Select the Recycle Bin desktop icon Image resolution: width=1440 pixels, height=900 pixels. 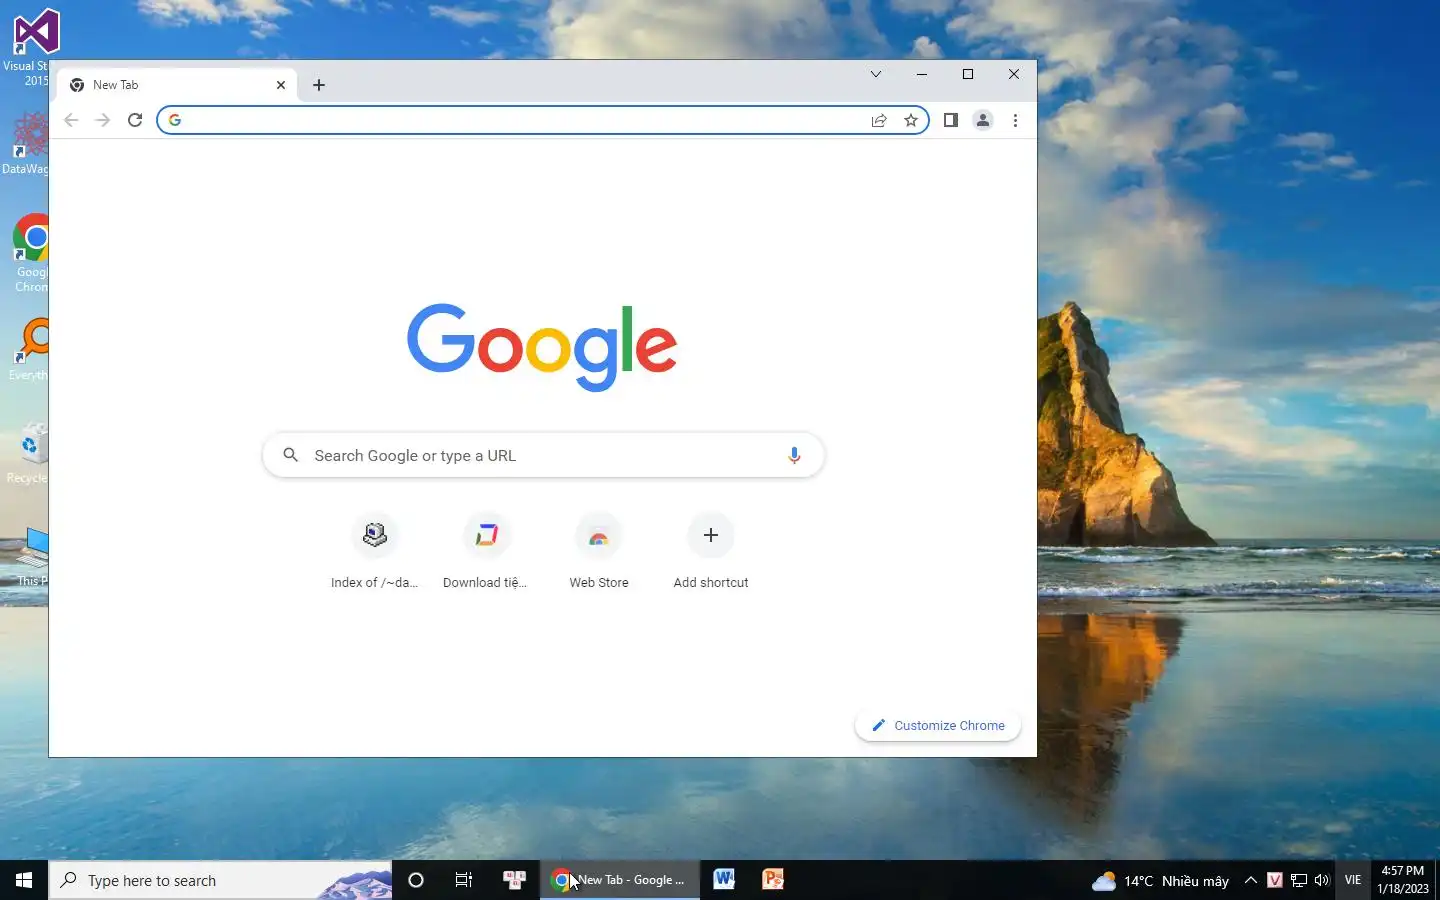[28, 453]
